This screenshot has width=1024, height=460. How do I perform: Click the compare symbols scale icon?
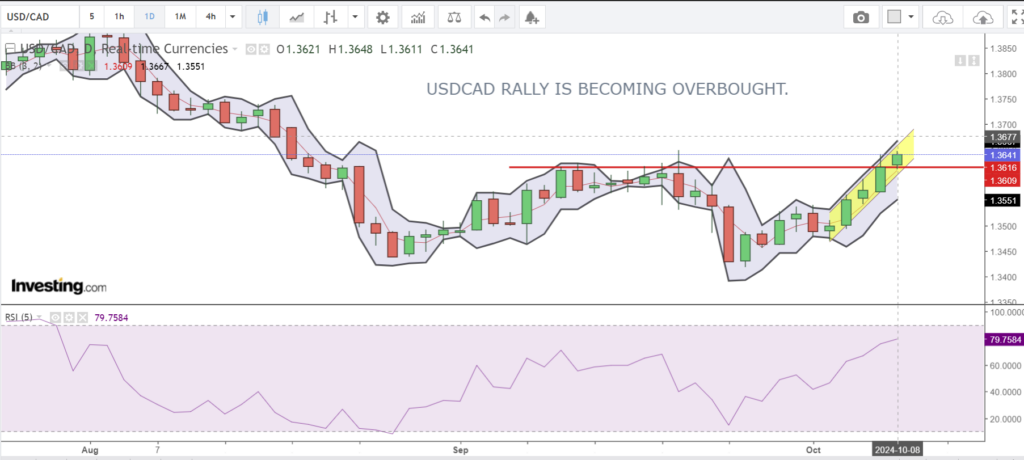[454, 17]
